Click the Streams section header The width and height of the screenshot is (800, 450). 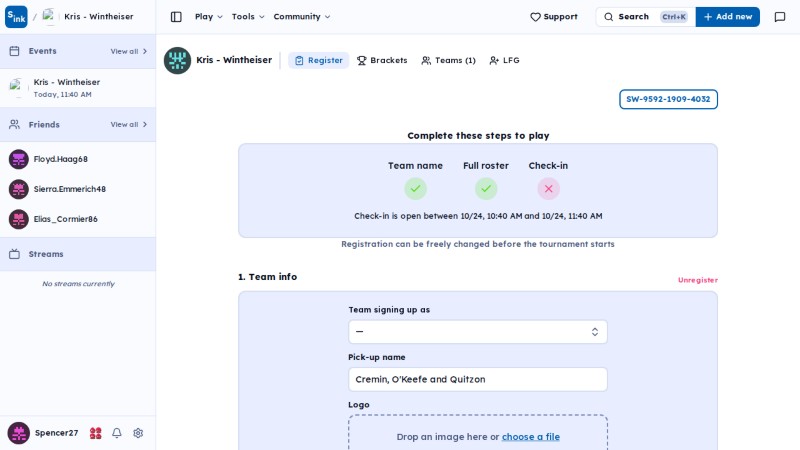78,254
